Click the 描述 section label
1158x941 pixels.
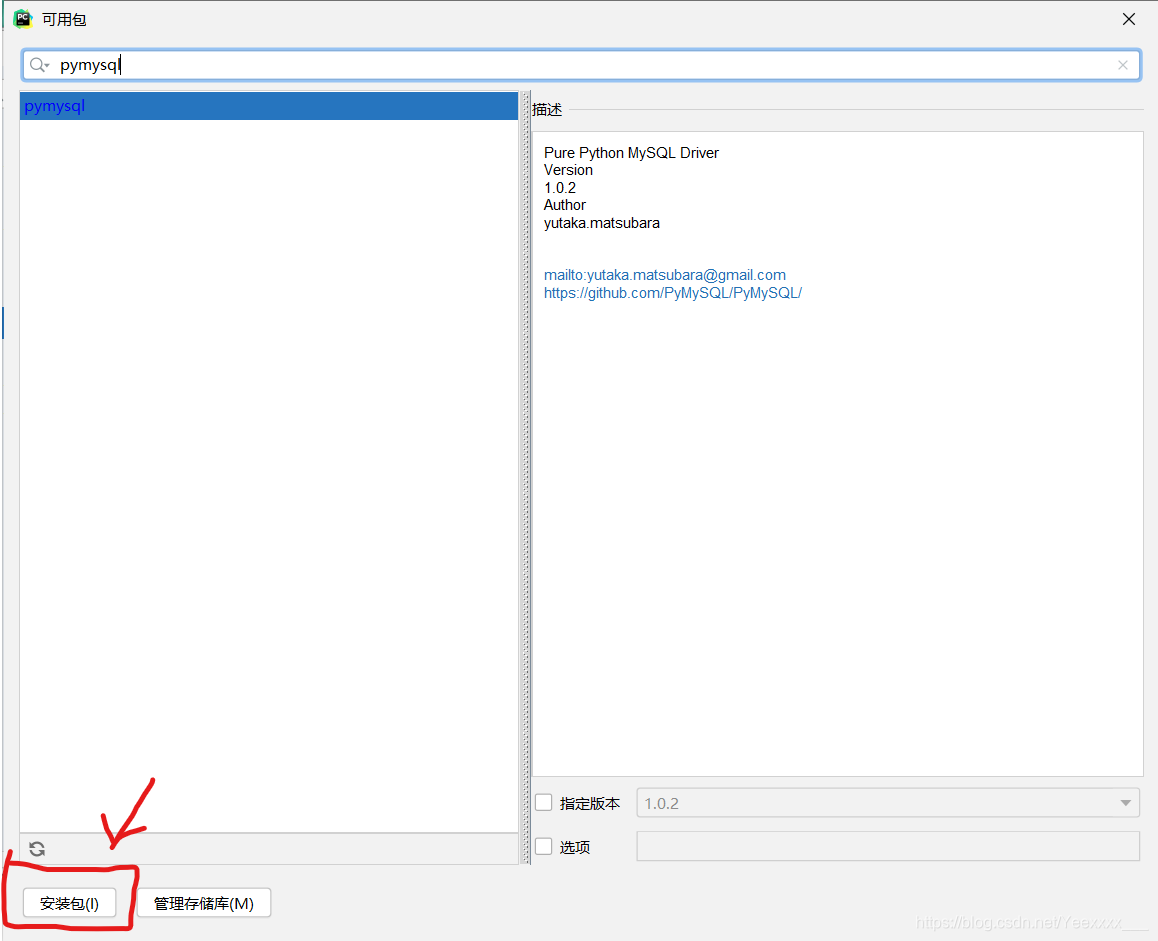click(547, 109)
